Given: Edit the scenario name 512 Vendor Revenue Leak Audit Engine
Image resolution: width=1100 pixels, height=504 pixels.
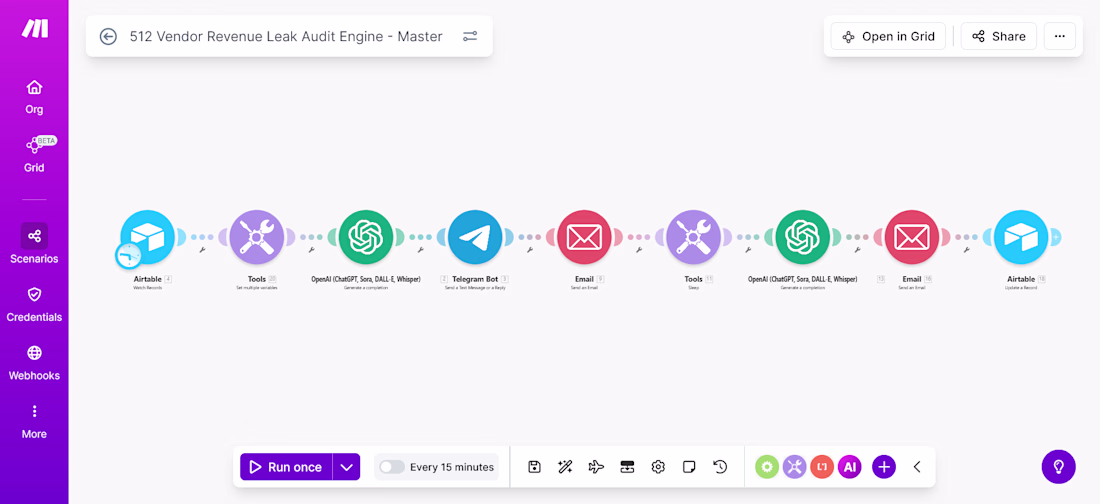Looking at the screenshot, I should click(x=286, y=37).
